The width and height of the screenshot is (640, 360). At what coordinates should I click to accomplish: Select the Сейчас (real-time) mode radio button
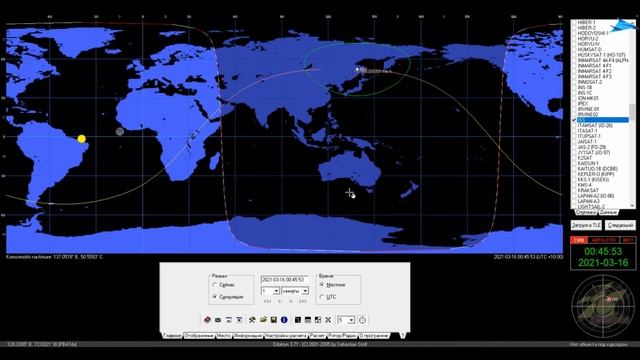coord(214,284)
